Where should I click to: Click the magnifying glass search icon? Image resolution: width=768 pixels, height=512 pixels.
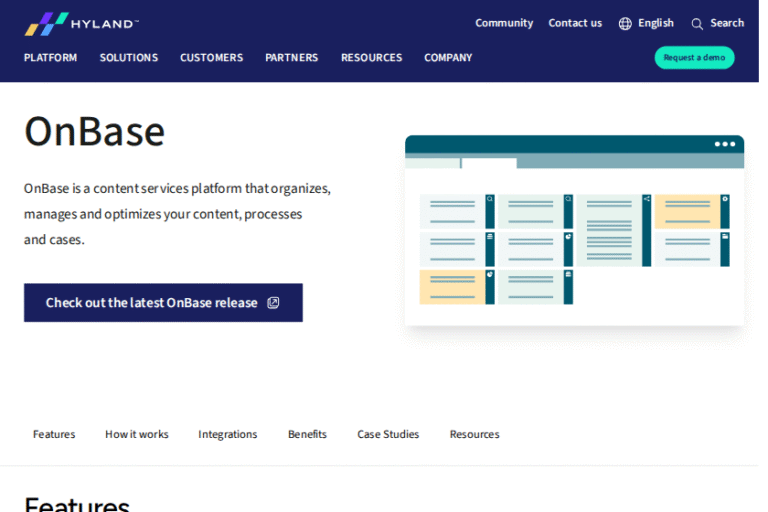coord(697,24)
